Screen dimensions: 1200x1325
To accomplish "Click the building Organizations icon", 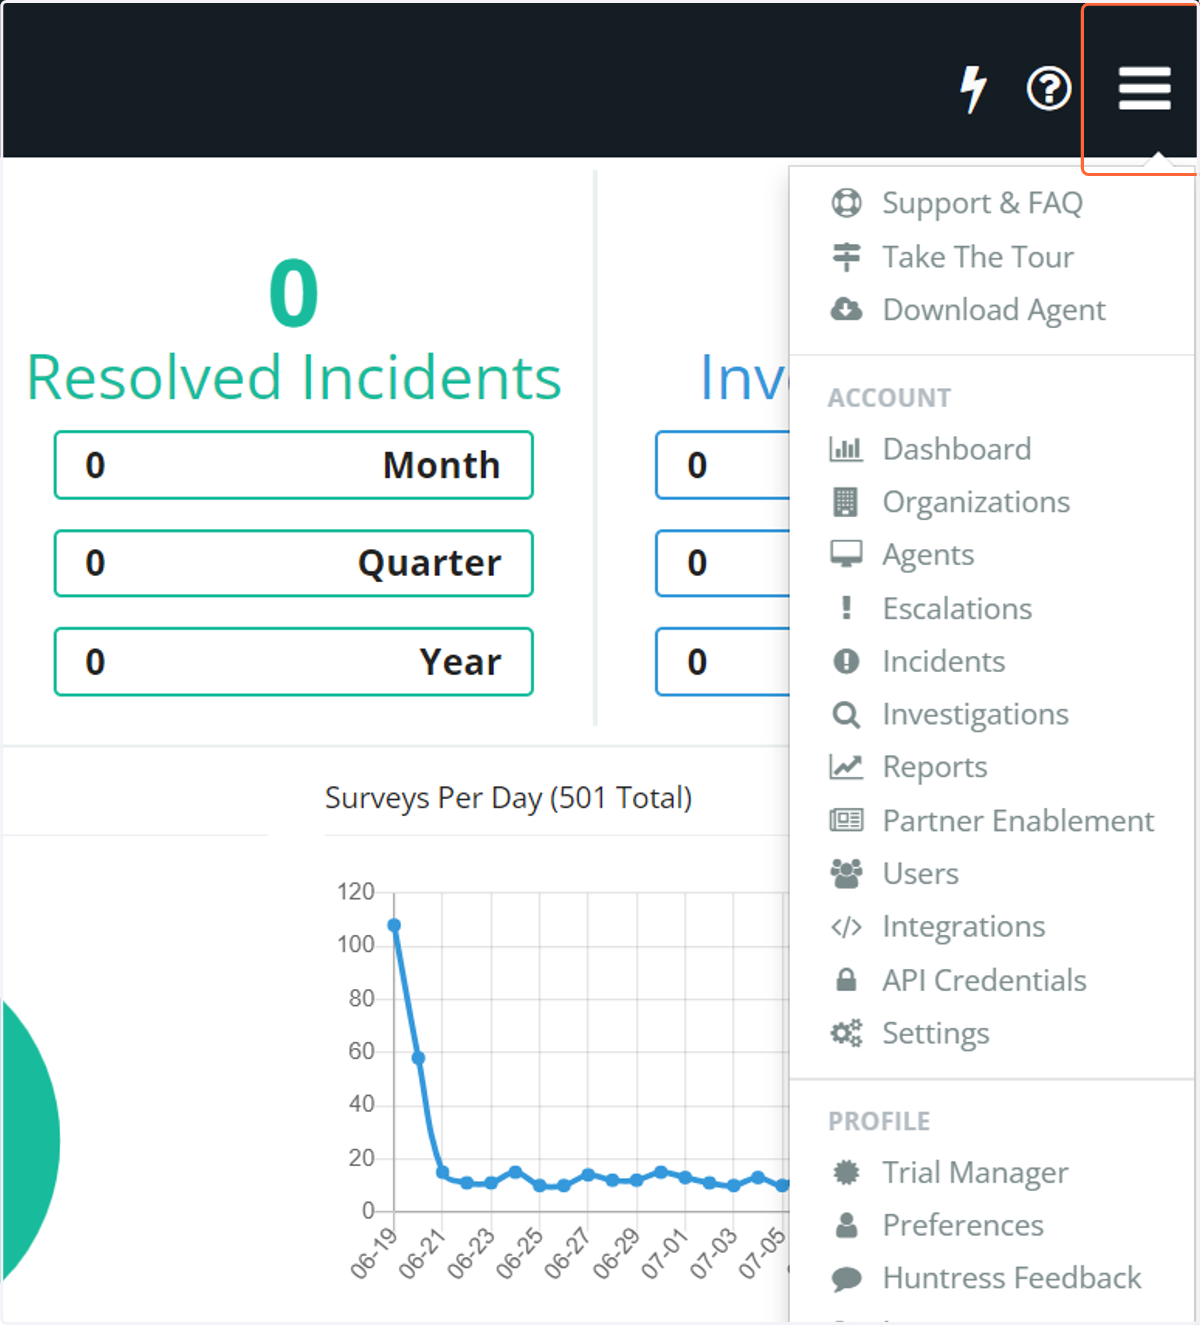I will 846,502.
